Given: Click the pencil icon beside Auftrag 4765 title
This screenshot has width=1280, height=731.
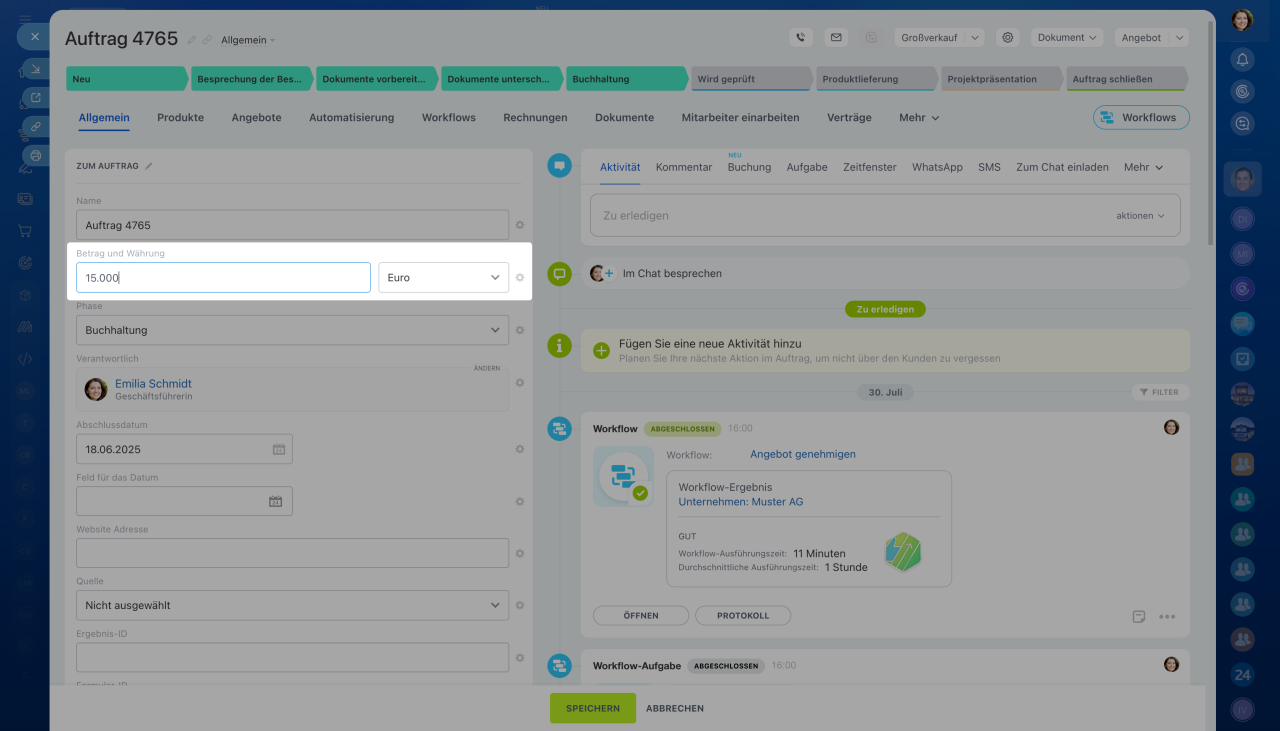Looking at the screenshot, I should [192, 40].
